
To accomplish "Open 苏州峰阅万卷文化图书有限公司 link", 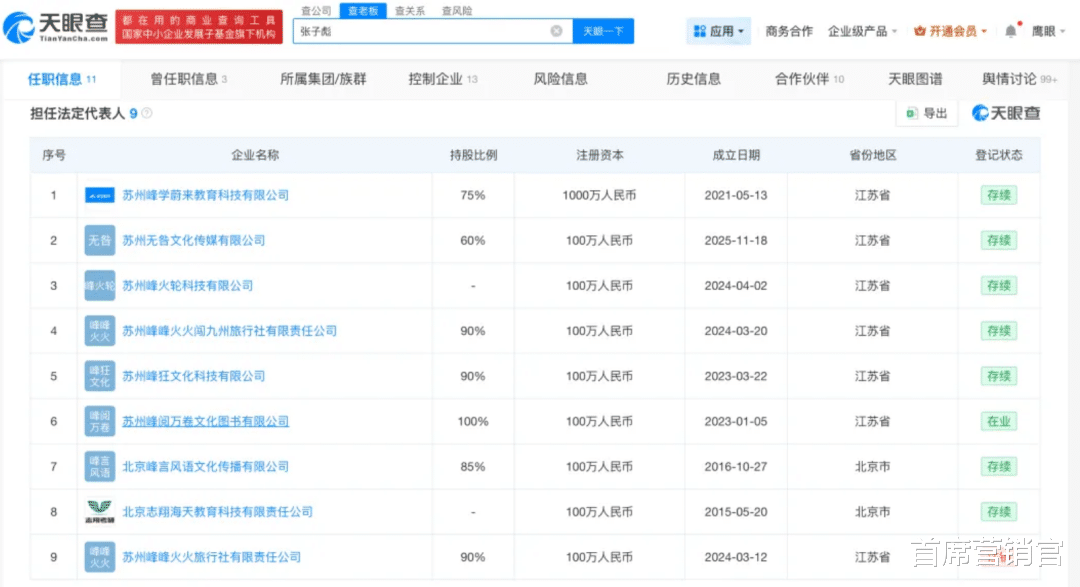I will [205, 421].
